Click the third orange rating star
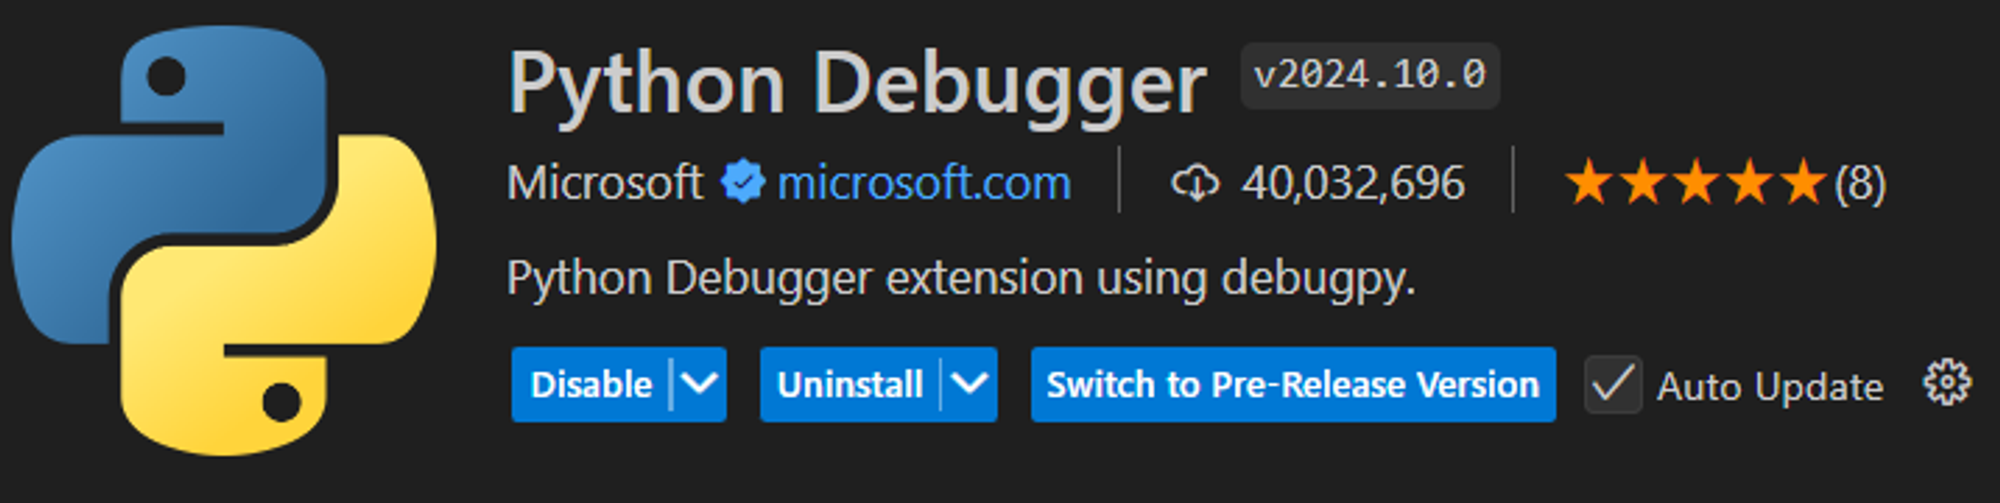The width and height of the screenshot is (2000, 503). point(1696,183)
